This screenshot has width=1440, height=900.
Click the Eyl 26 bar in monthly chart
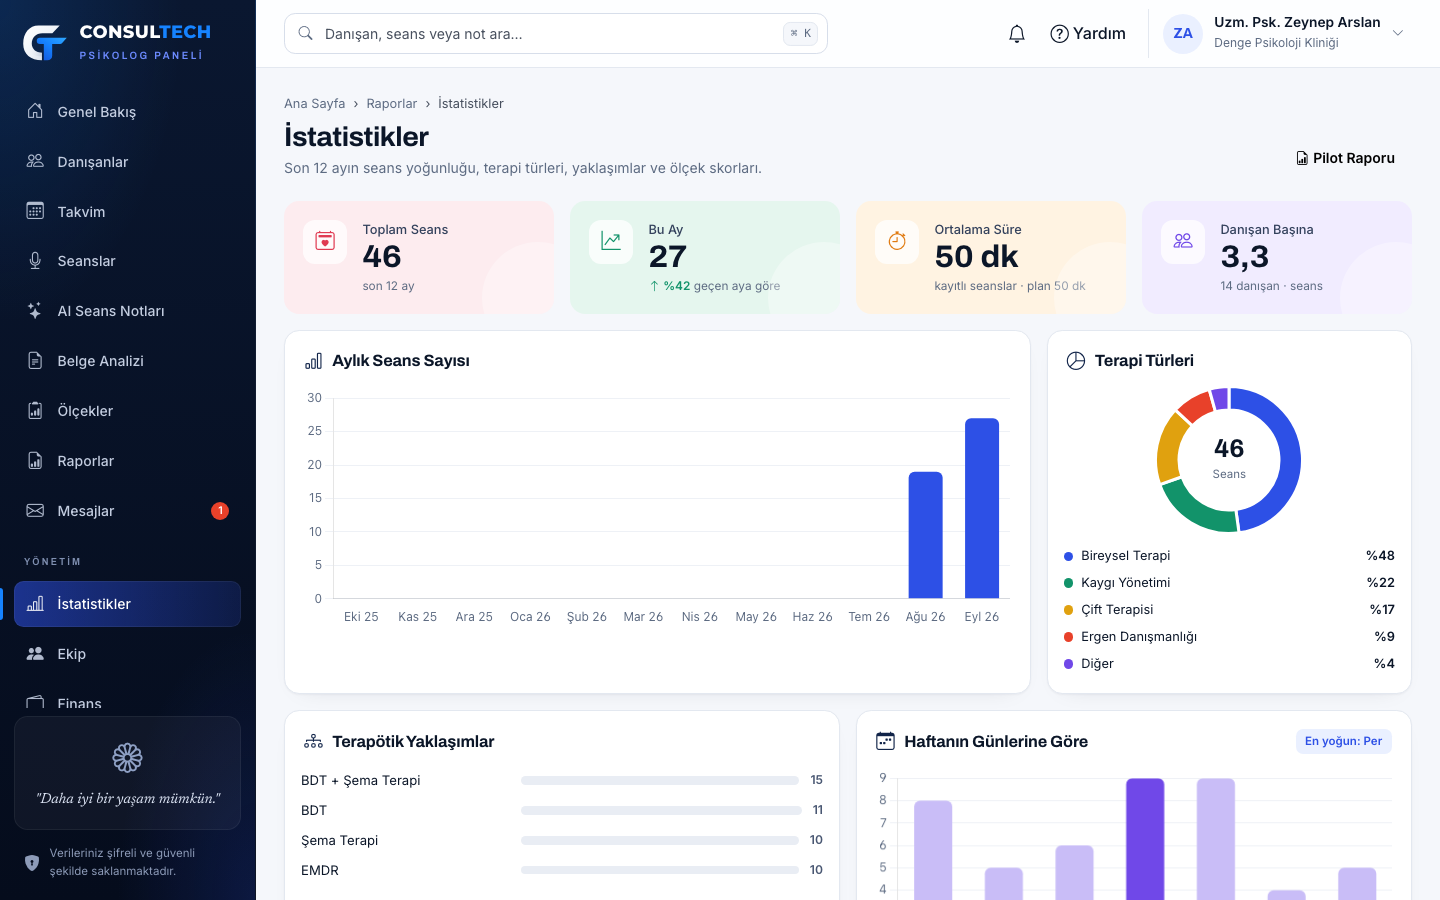click(982, 508)
